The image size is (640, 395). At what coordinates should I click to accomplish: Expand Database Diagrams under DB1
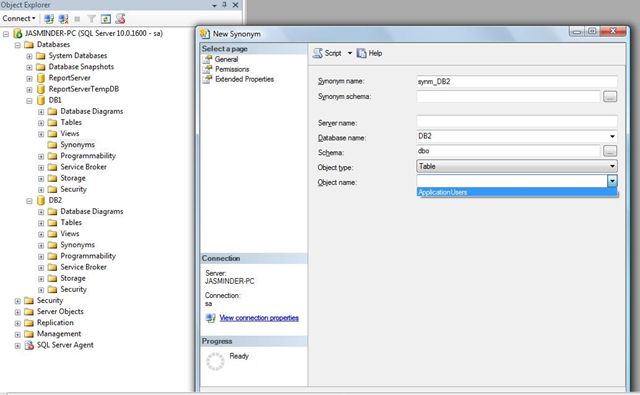(x=41, y=112)
